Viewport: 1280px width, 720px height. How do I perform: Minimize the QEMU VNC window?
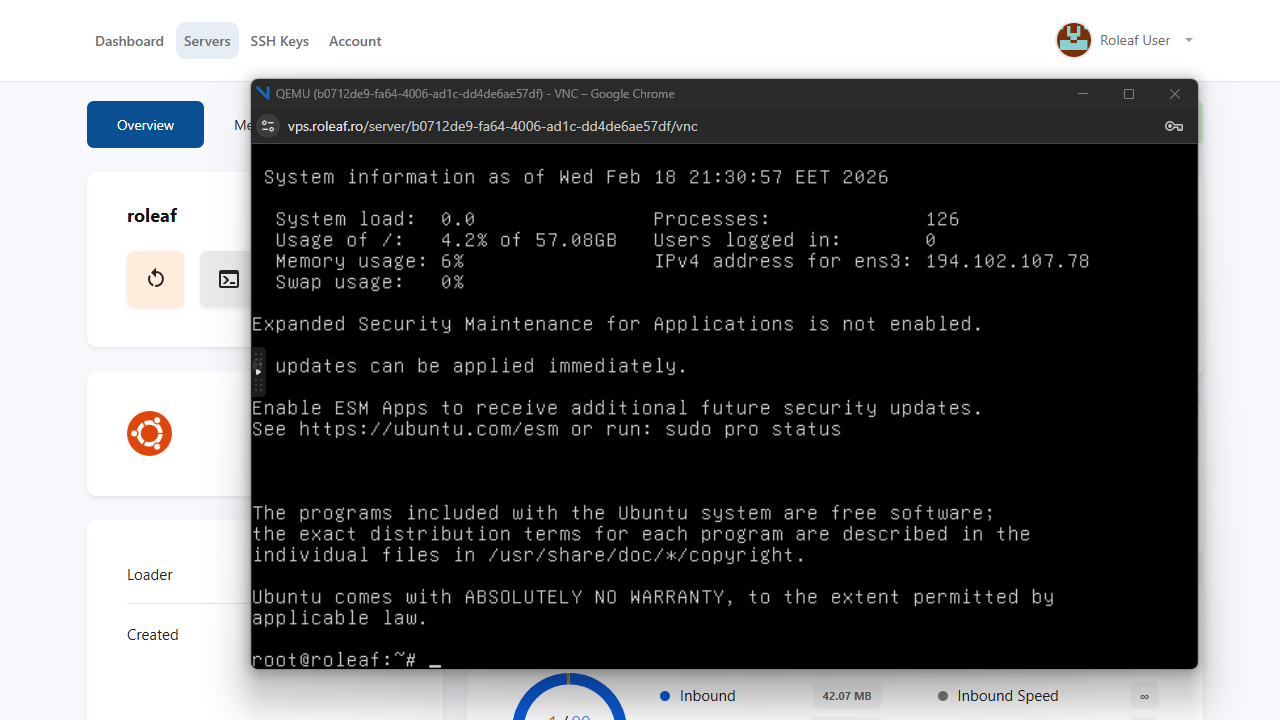coord(1083,94)
